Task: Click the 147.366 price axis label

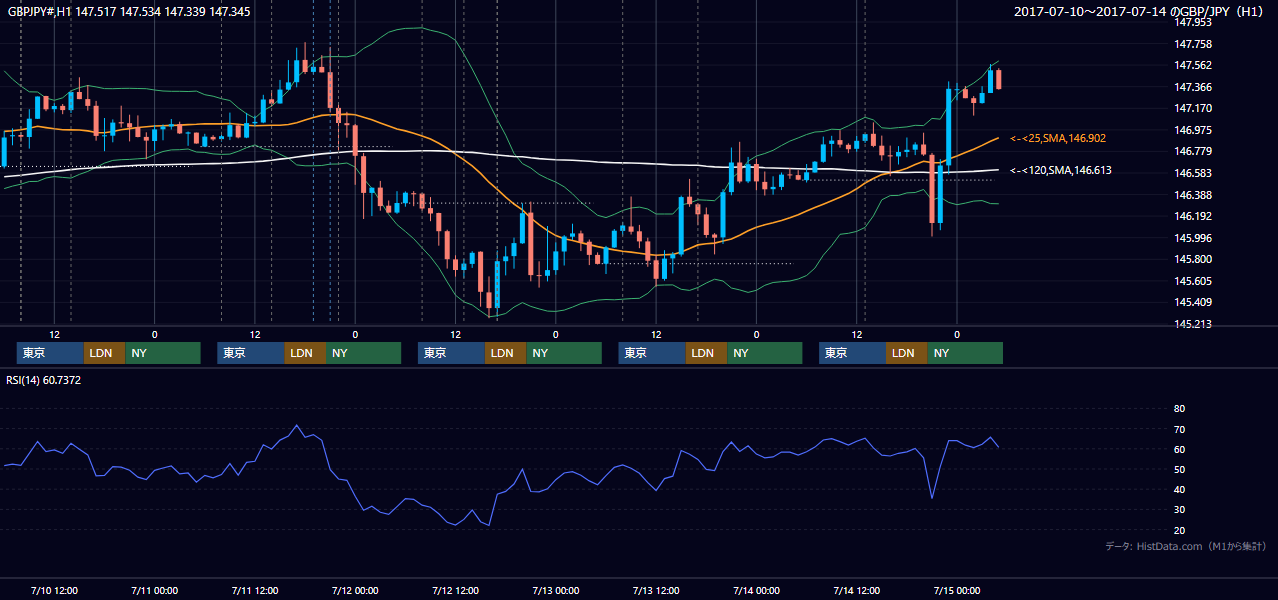Action: point(1192,87)
